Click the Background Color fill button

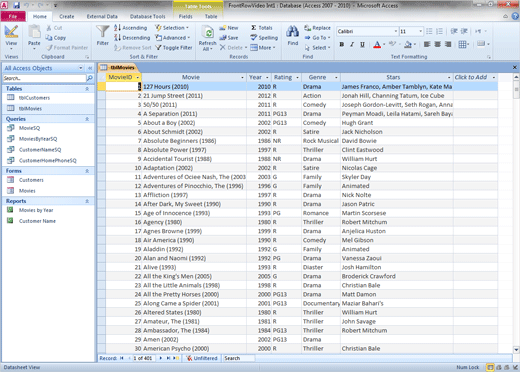tap(408, 44)
